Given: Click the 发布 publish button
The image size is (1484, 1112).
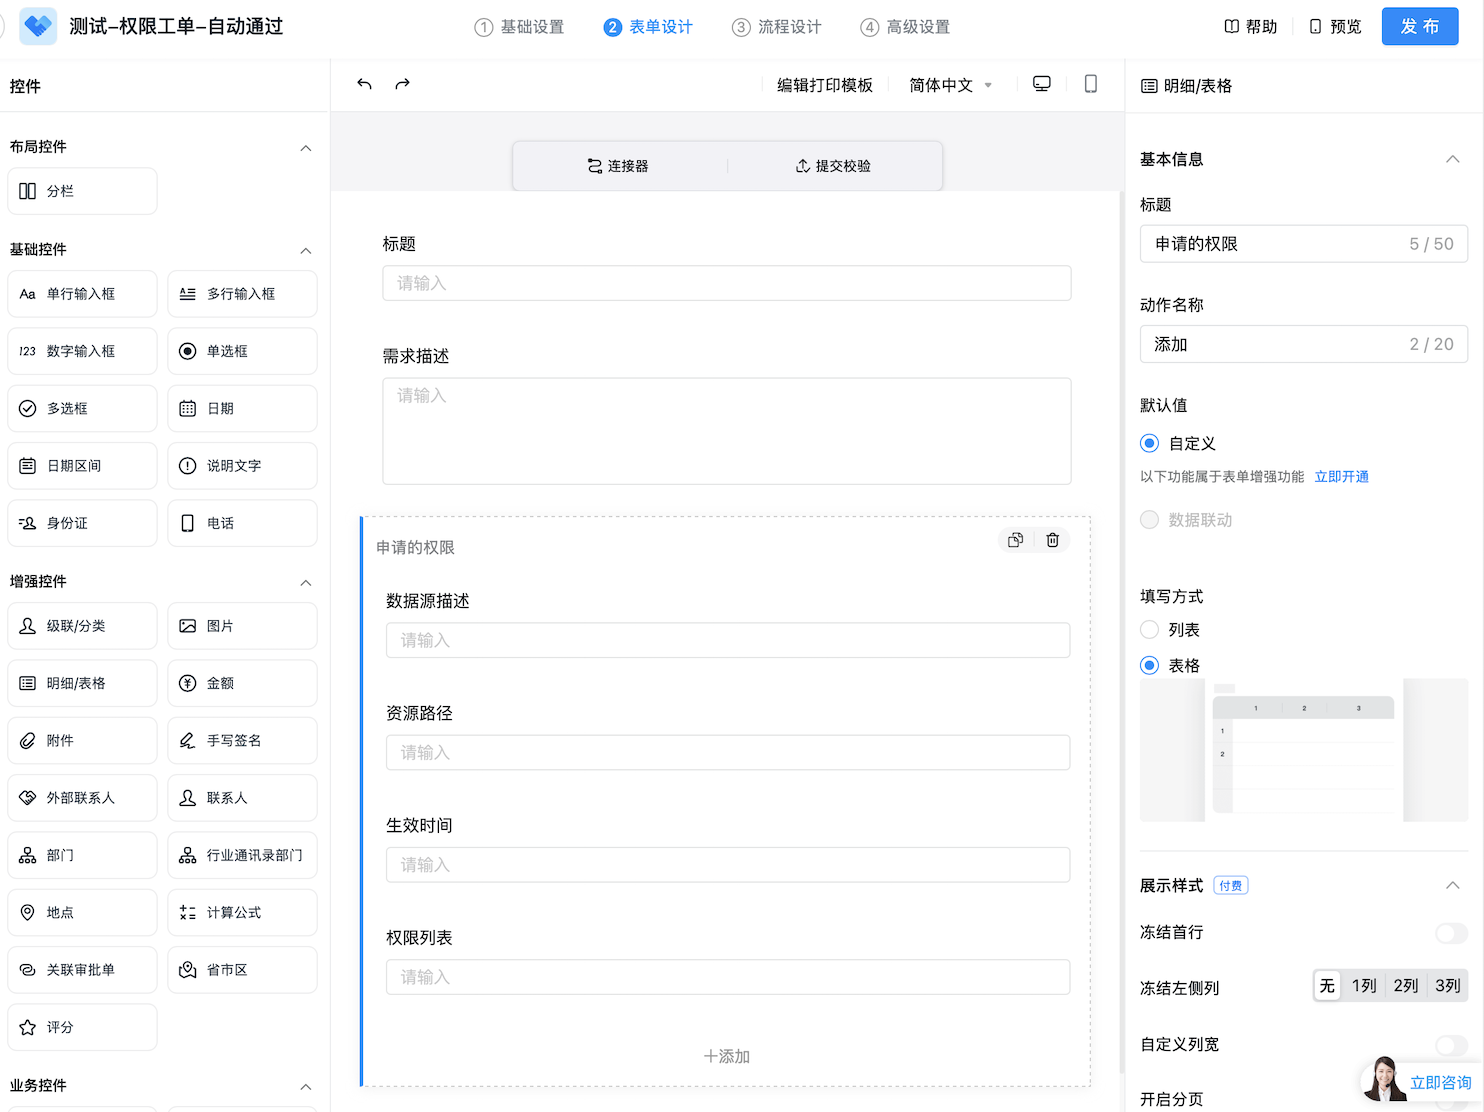Looking at the screenshot, I should pos(1419,27).
